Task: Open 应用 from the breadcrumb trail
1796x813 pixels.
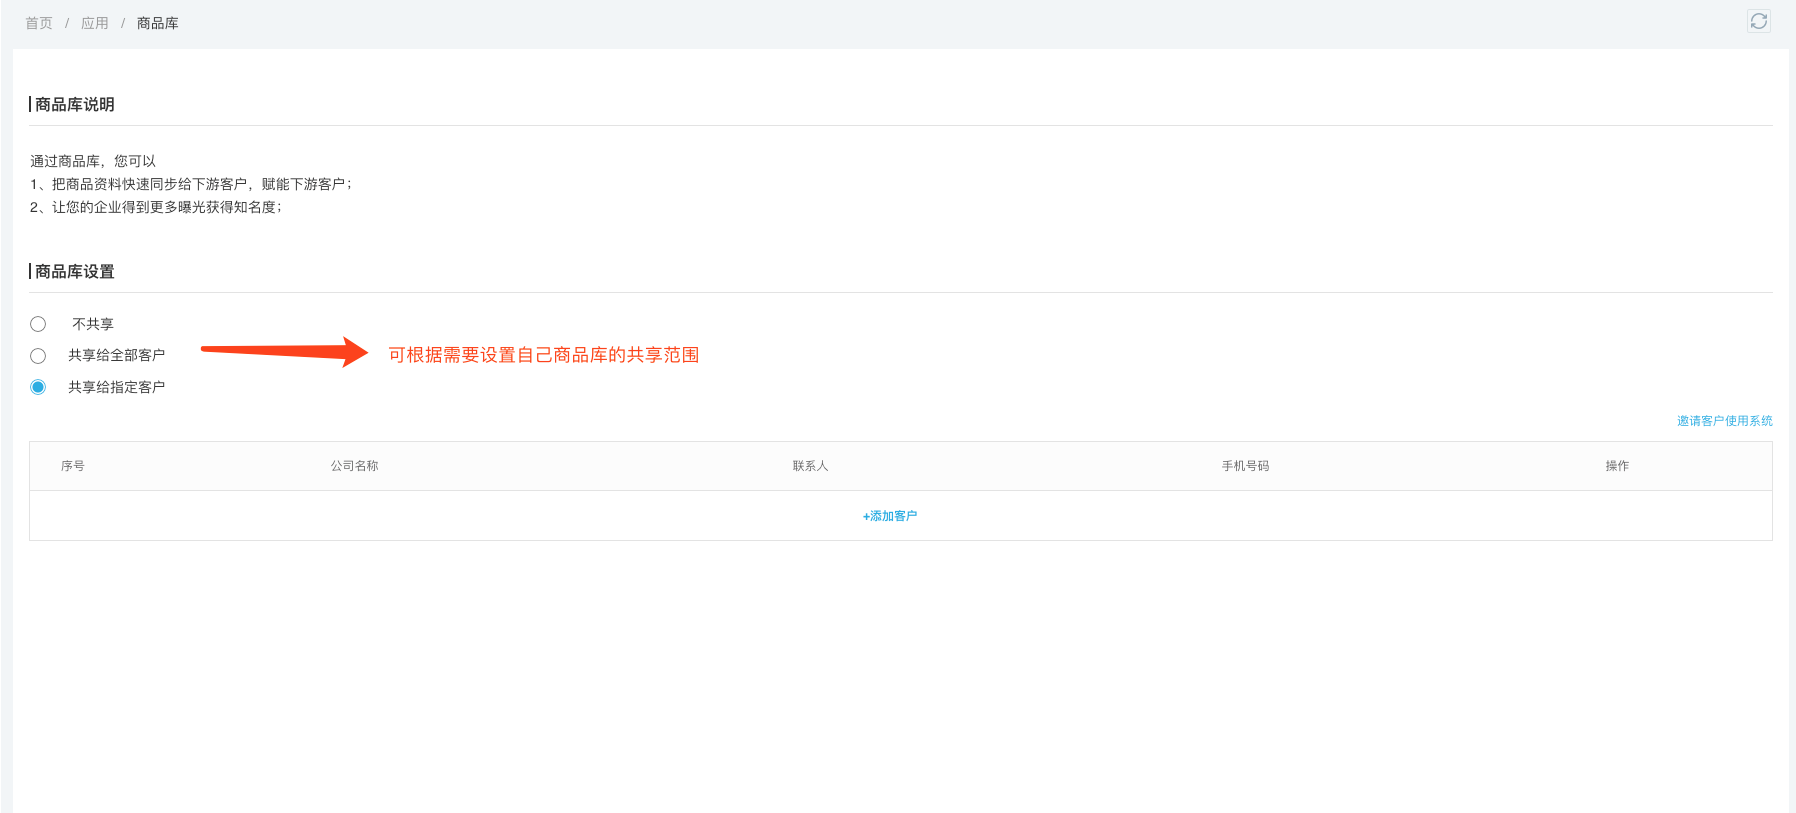Action: click(95, 23)
